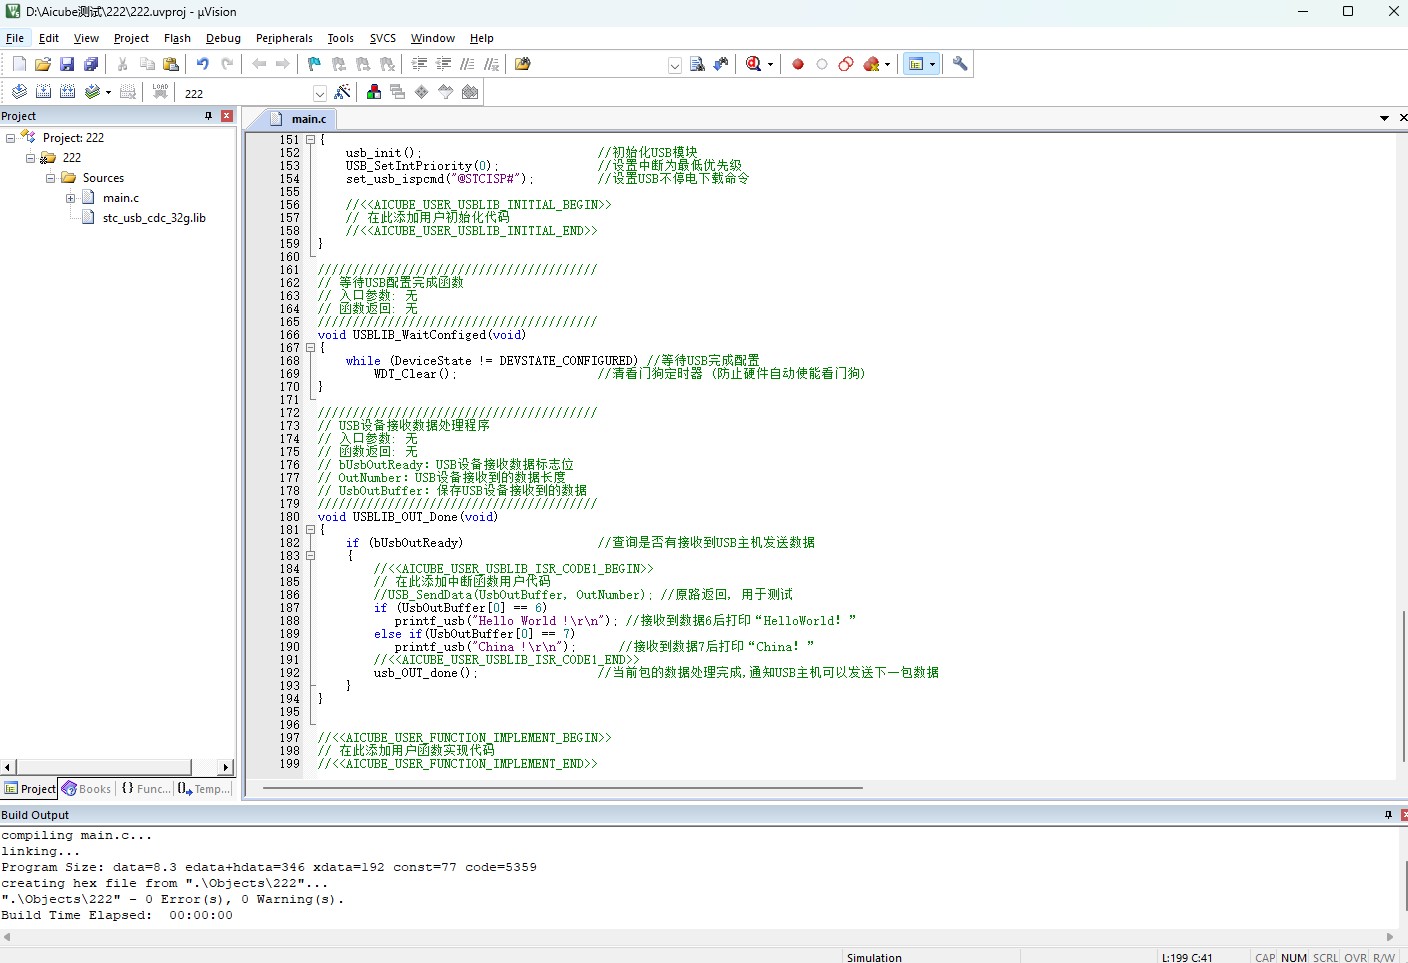The width and height of the screenshot is (1408, 963).
Task: Open the Debug menu
Action: coord(223,38)
